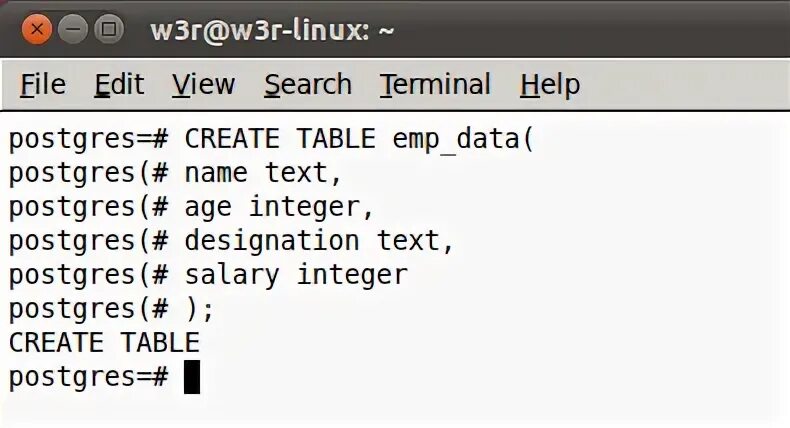The width and height of the screenshot is (790, 428).
Task: Open the View menu
Action: coord(204,84)
